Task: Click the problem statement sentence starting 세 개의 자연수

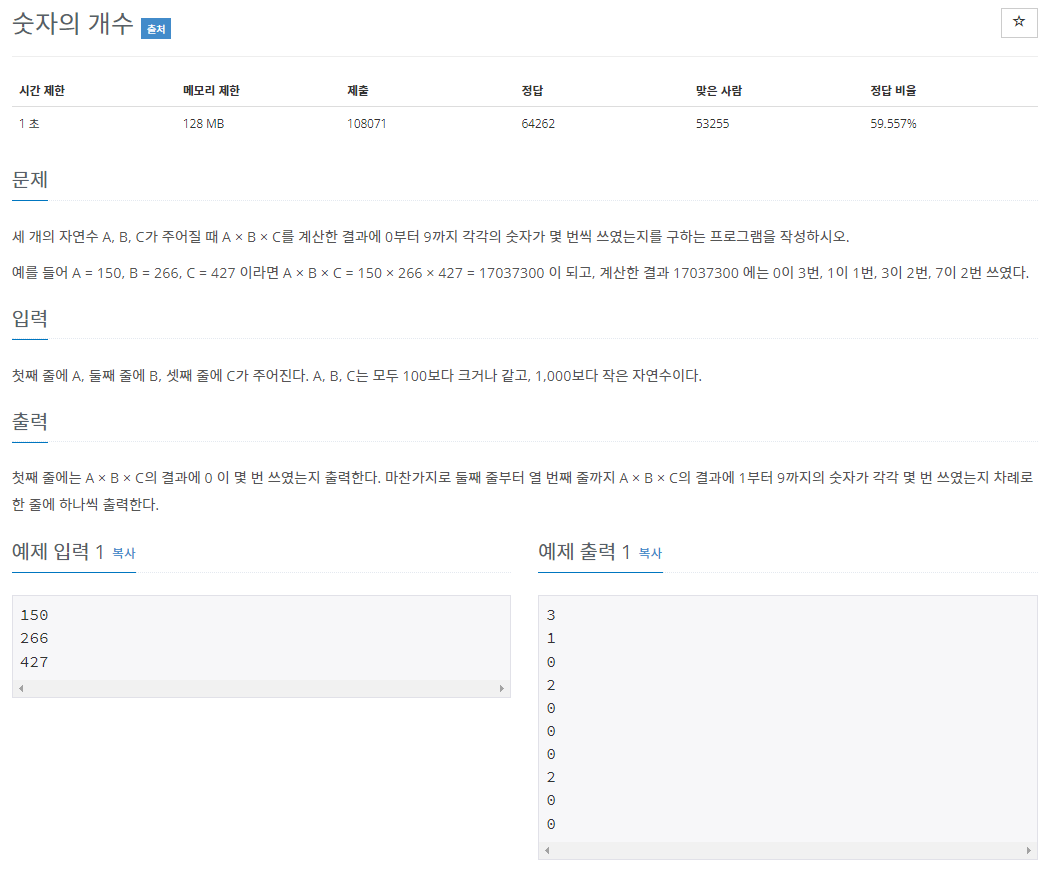Action: 431,237
